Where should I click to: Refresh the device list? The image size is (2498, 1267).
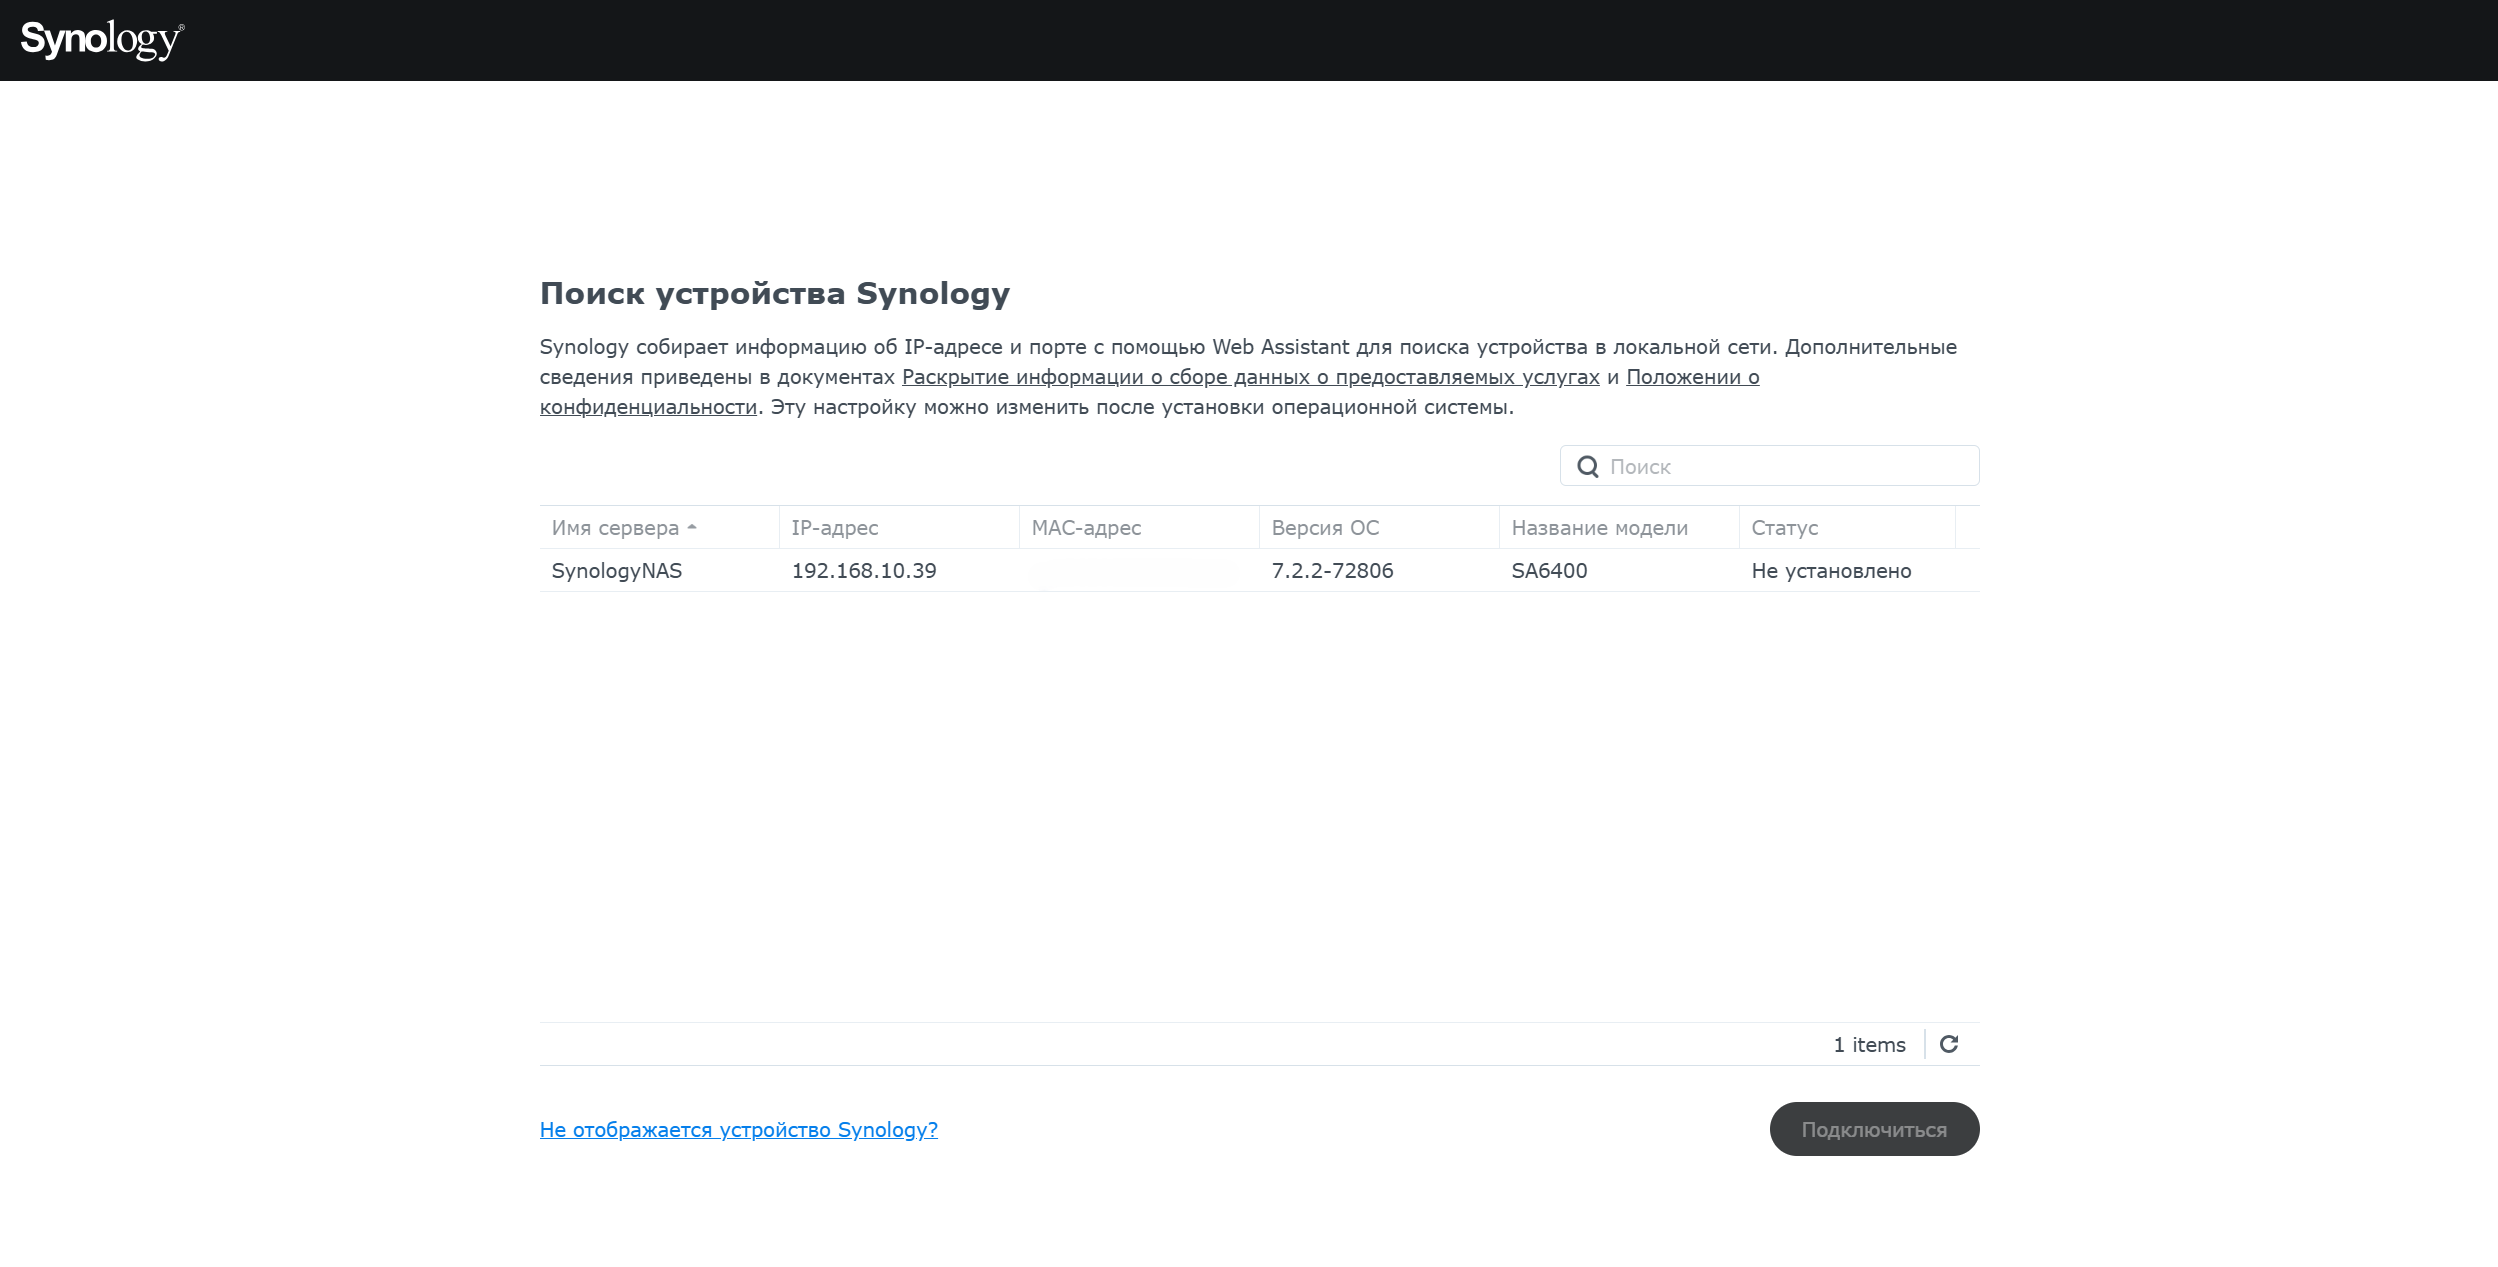coord(1949,1044)
